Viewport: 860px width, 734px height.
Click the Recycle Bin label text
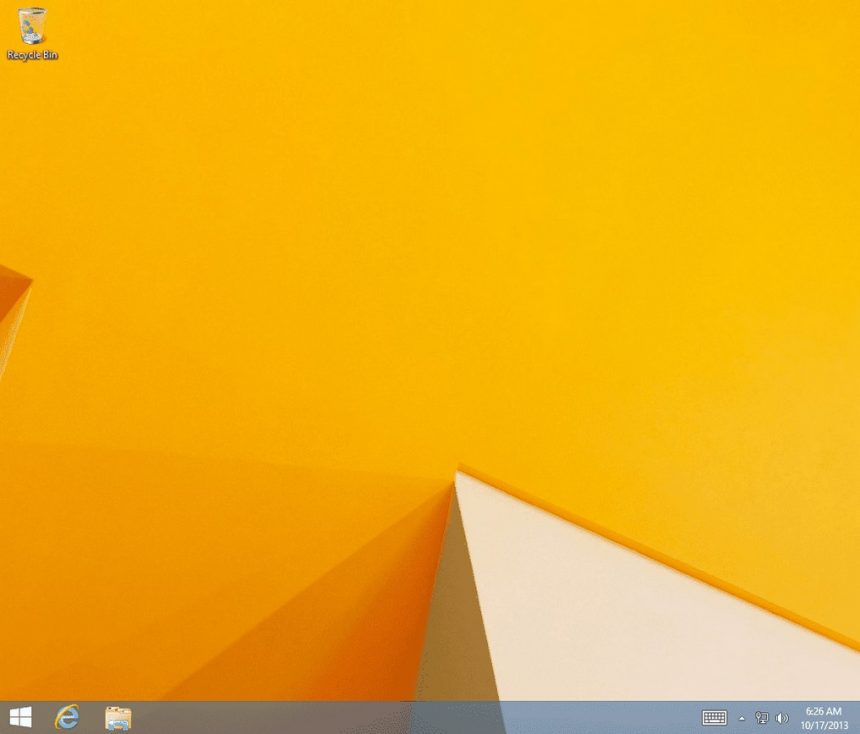tap(33, 54)
